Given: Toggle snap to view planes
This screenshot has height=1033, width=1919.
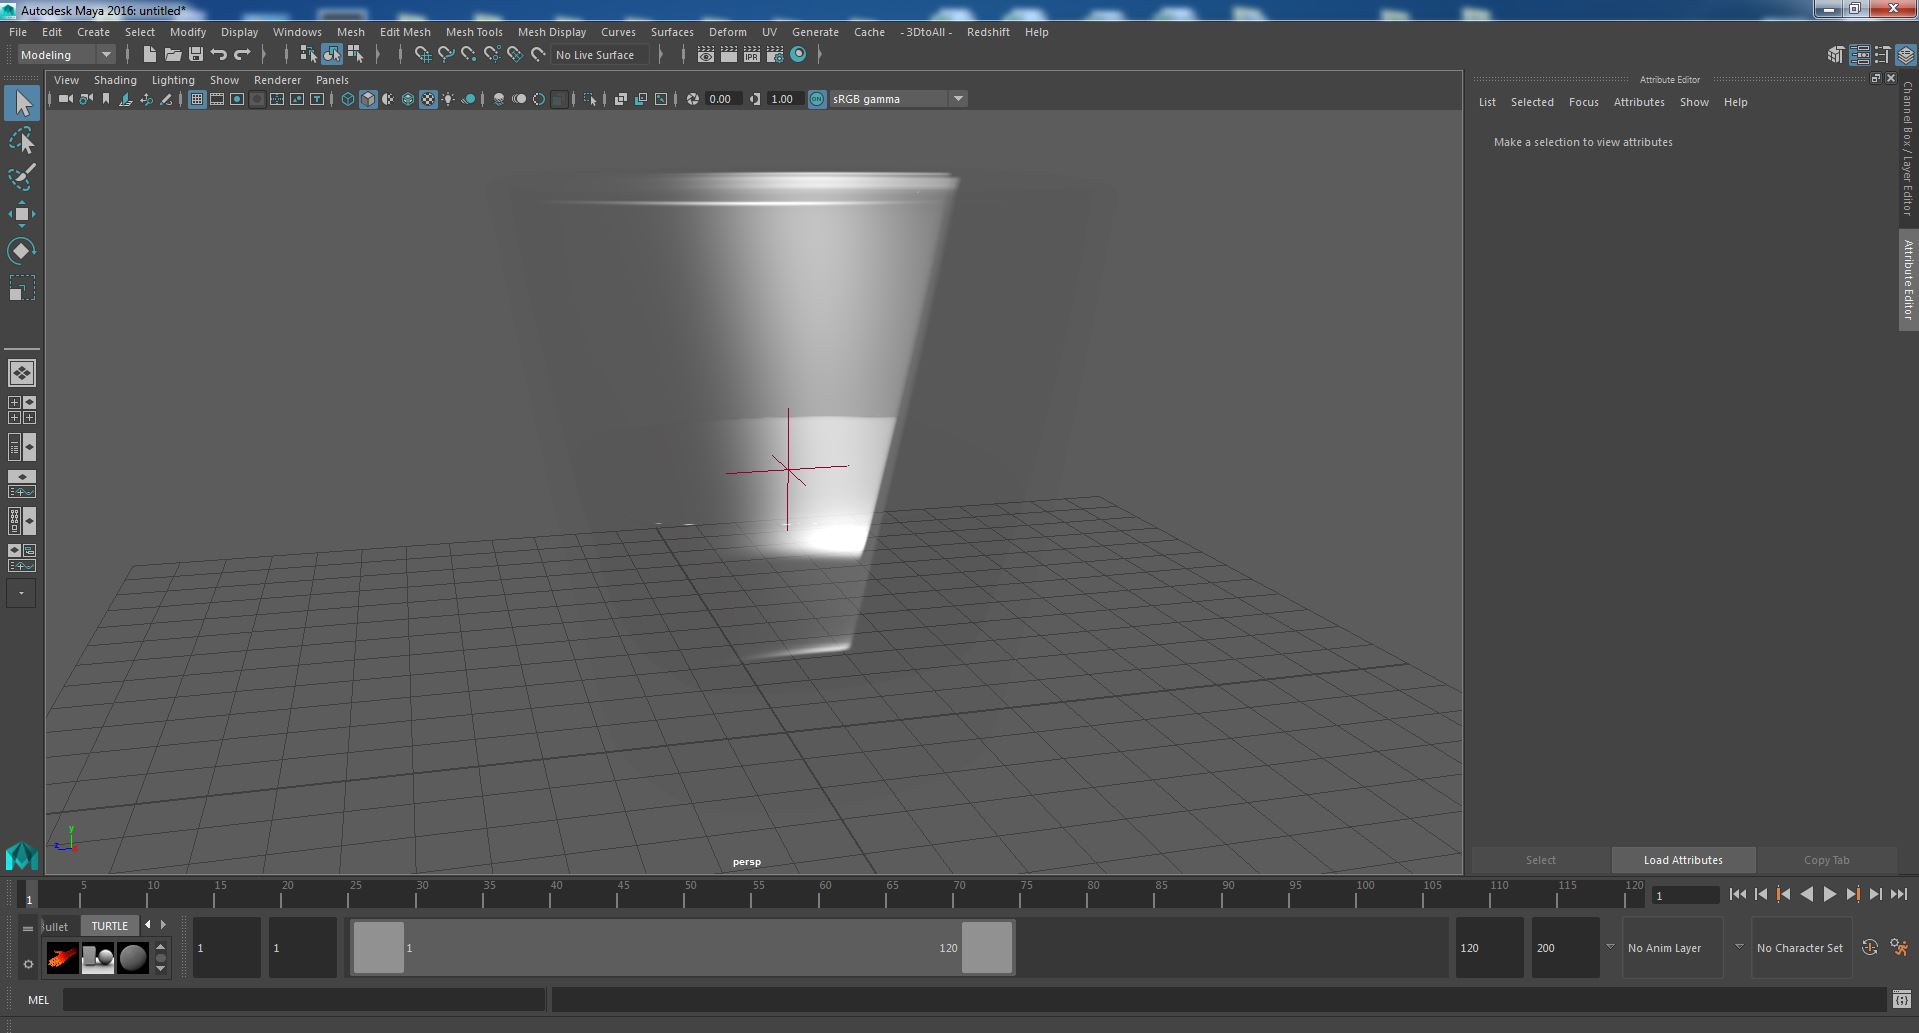Looking at the screenshot, I should coord(515,55).
